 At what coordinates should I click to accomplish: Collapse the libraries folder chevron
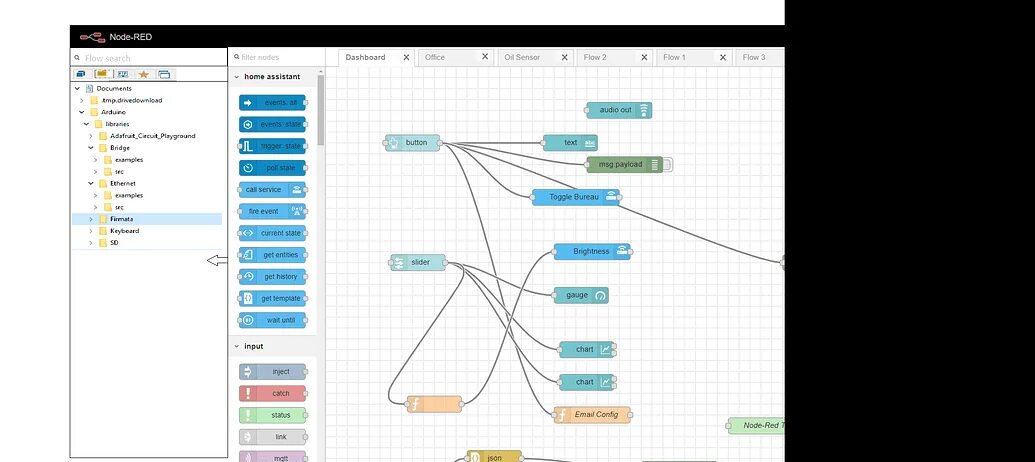(x=86, y=124)
